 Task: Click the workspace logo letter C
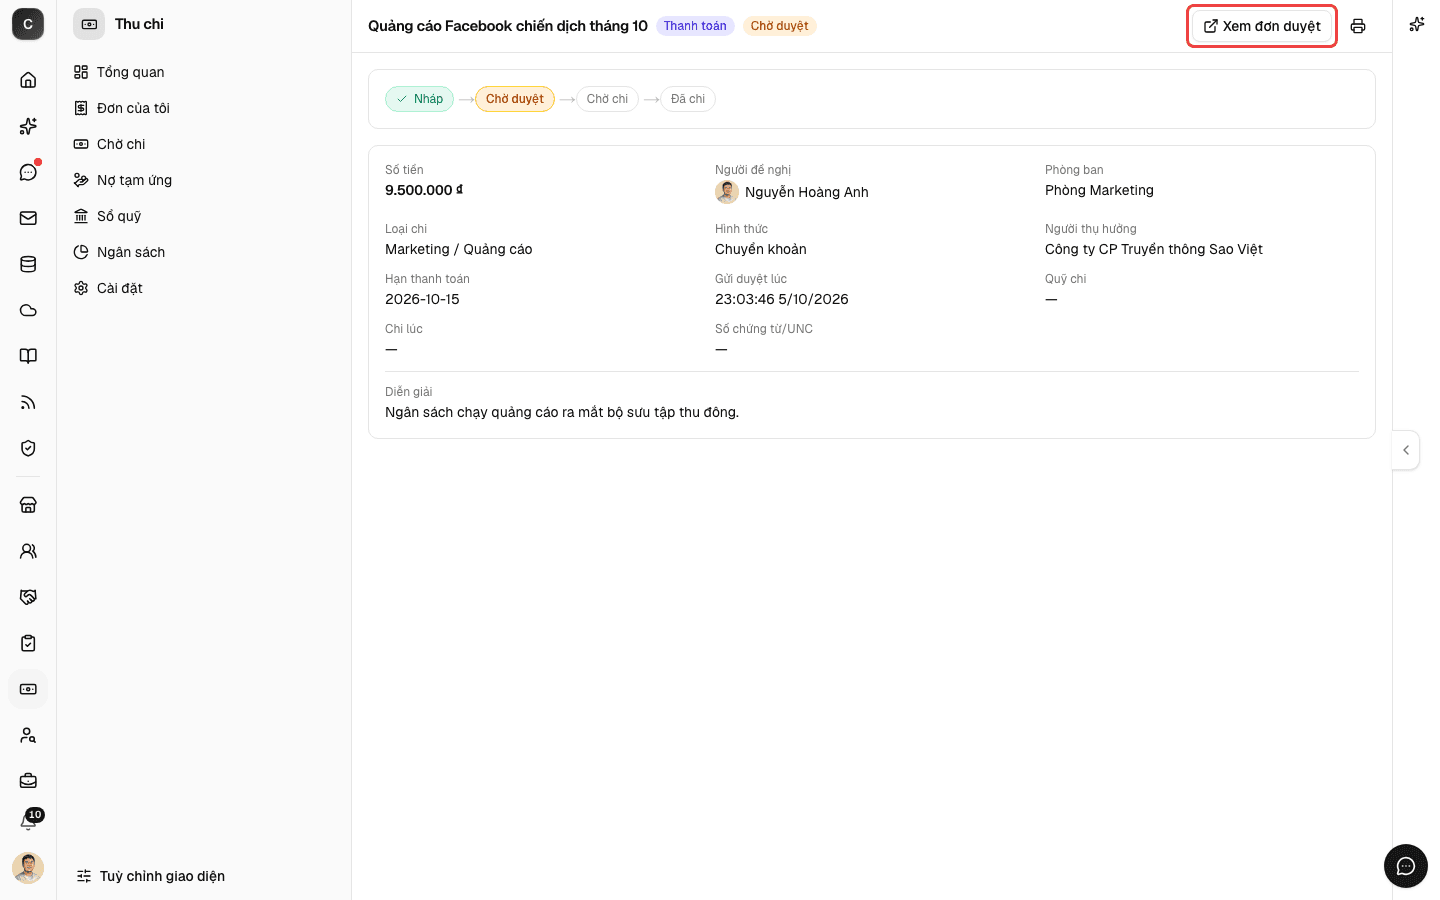[28, 24]
